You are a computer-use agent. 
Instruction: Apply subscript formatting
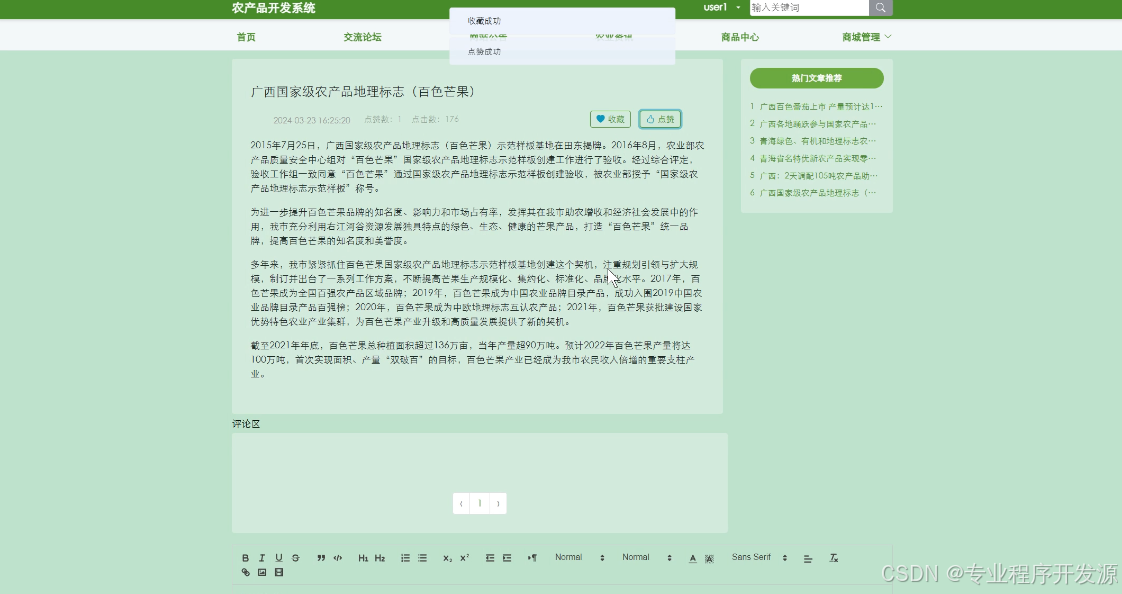click(447, 558)
